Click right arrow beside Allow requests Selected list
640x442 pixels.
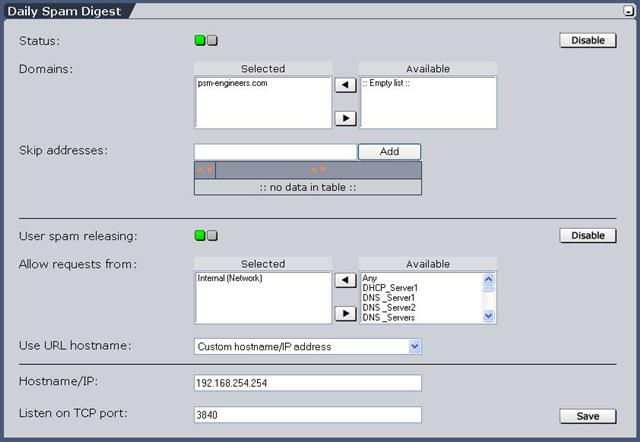(x=345, y=313)
